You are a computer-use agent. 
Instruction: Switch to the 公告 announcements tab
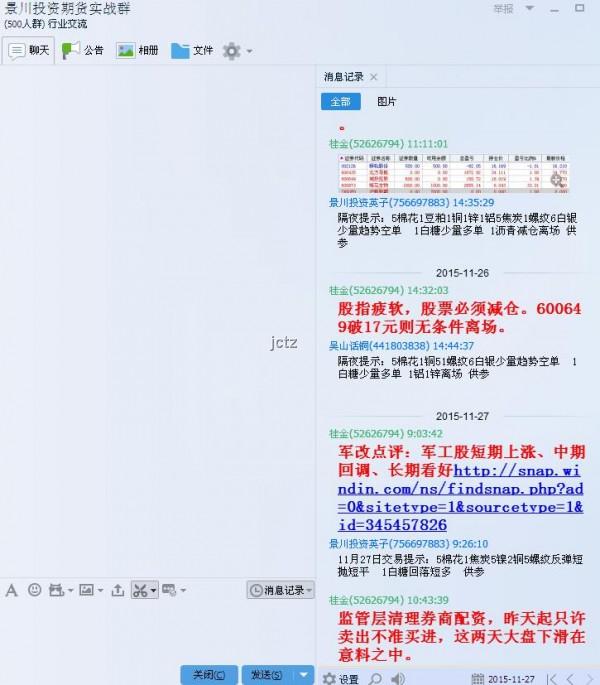pyautogui.click(x=83, y=50)
